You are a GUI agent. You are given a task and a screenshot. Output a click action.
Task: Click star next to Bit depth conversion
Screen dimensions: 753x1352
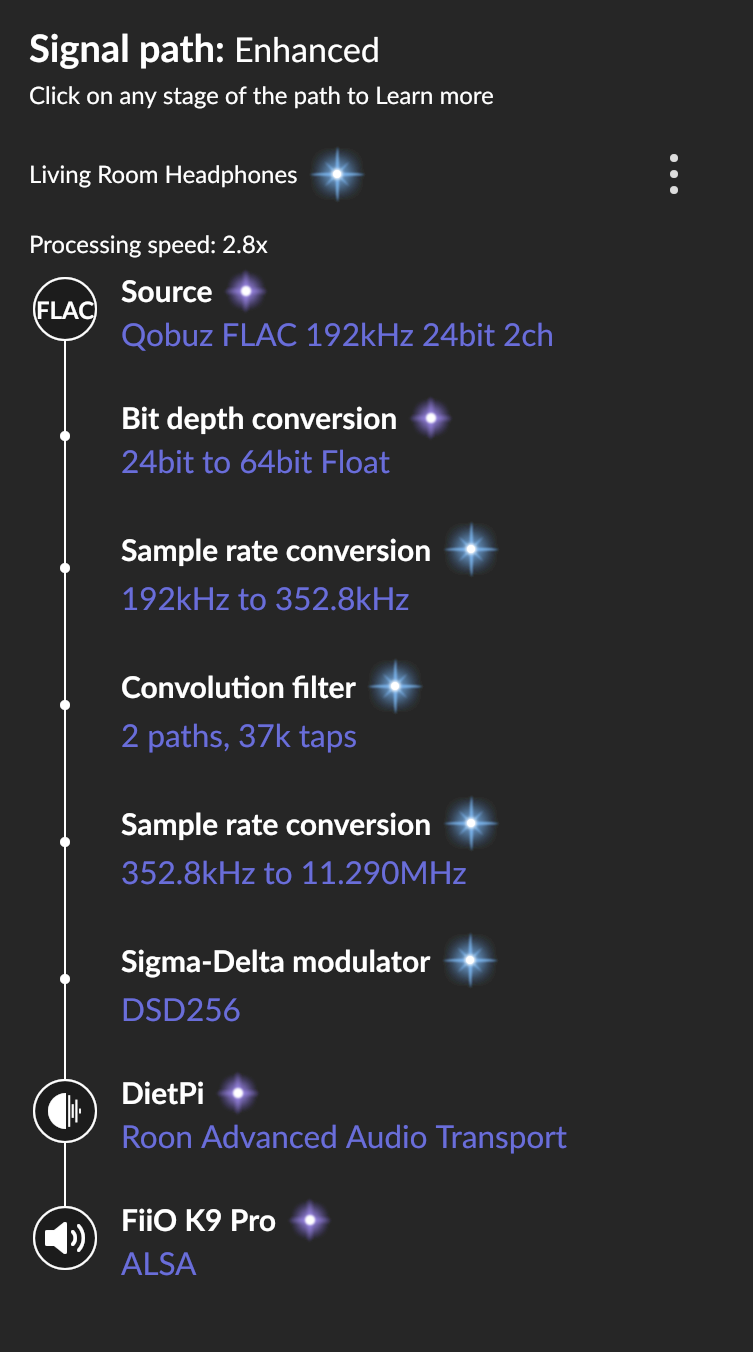click(x=430, y=419)
